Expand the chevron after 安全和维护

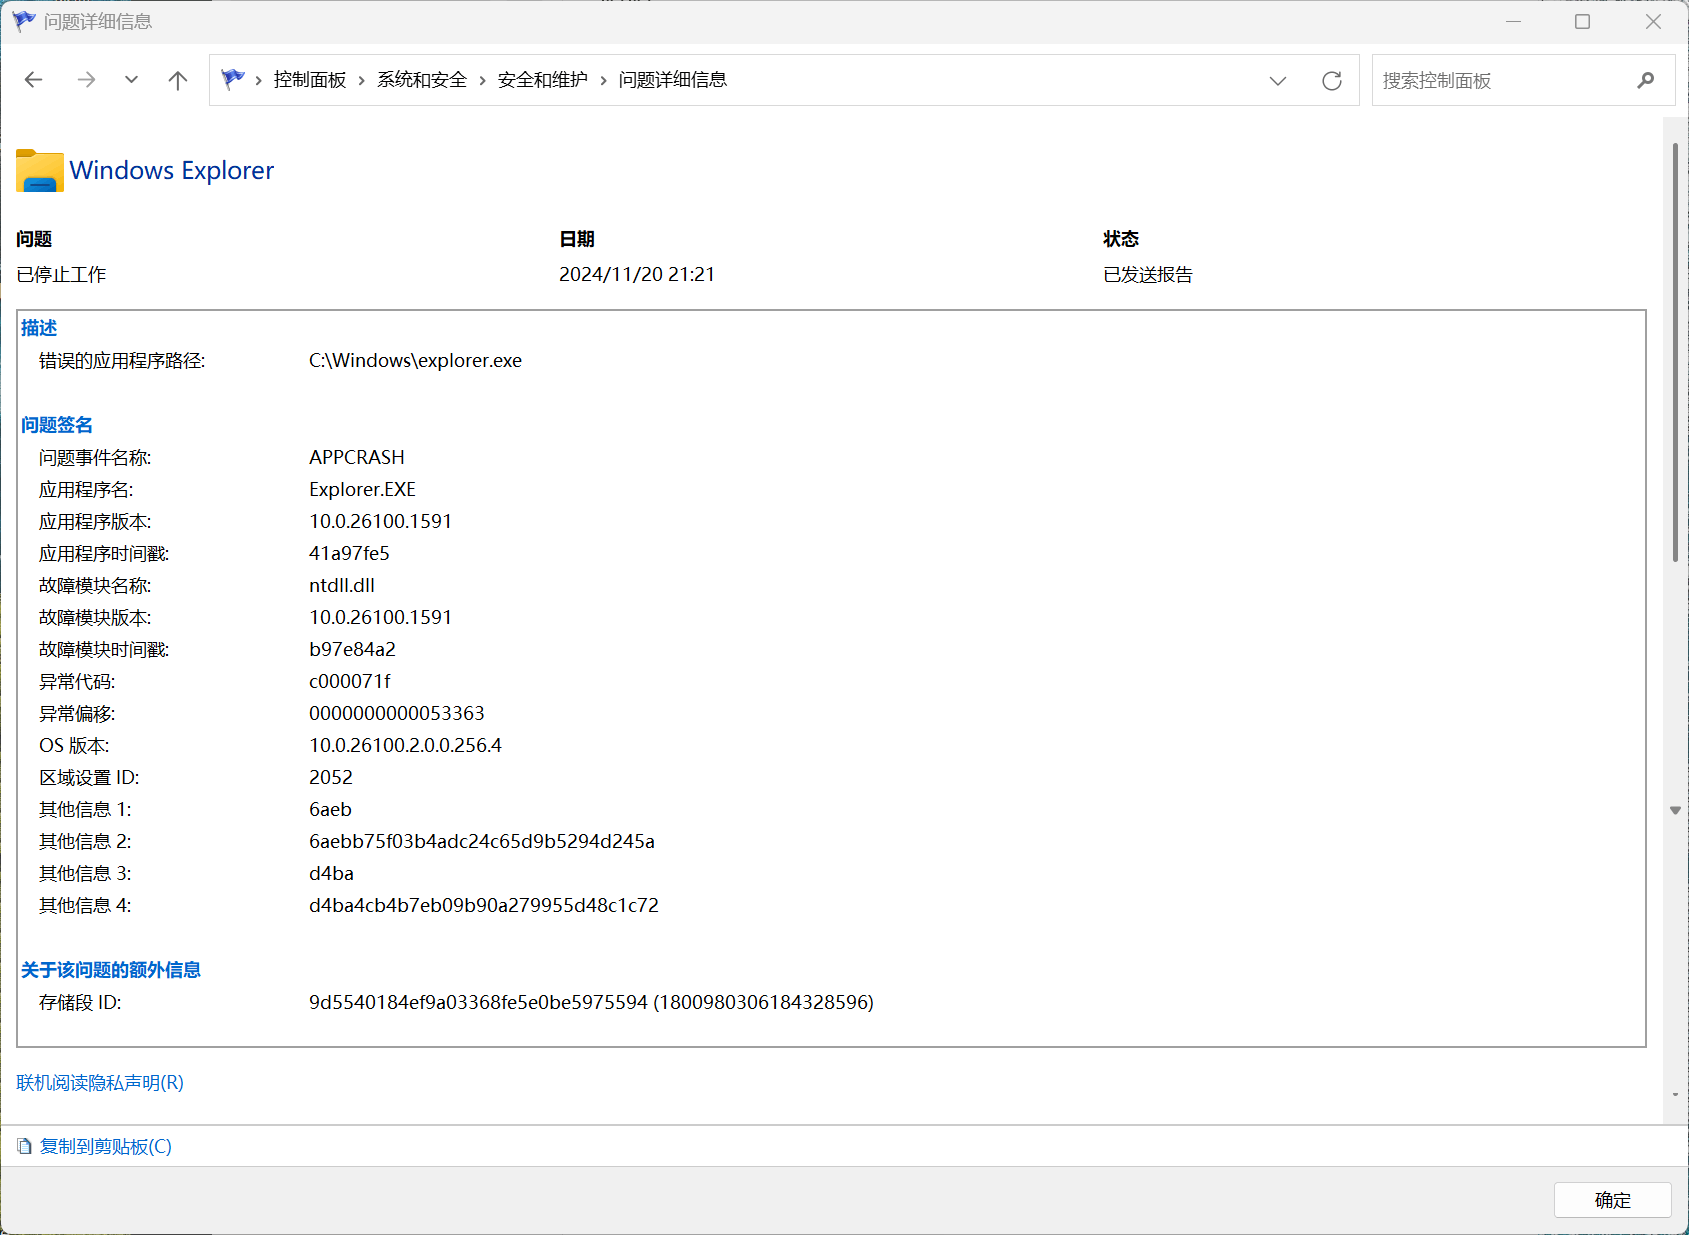pyautogui.click(x=604, y=80)
